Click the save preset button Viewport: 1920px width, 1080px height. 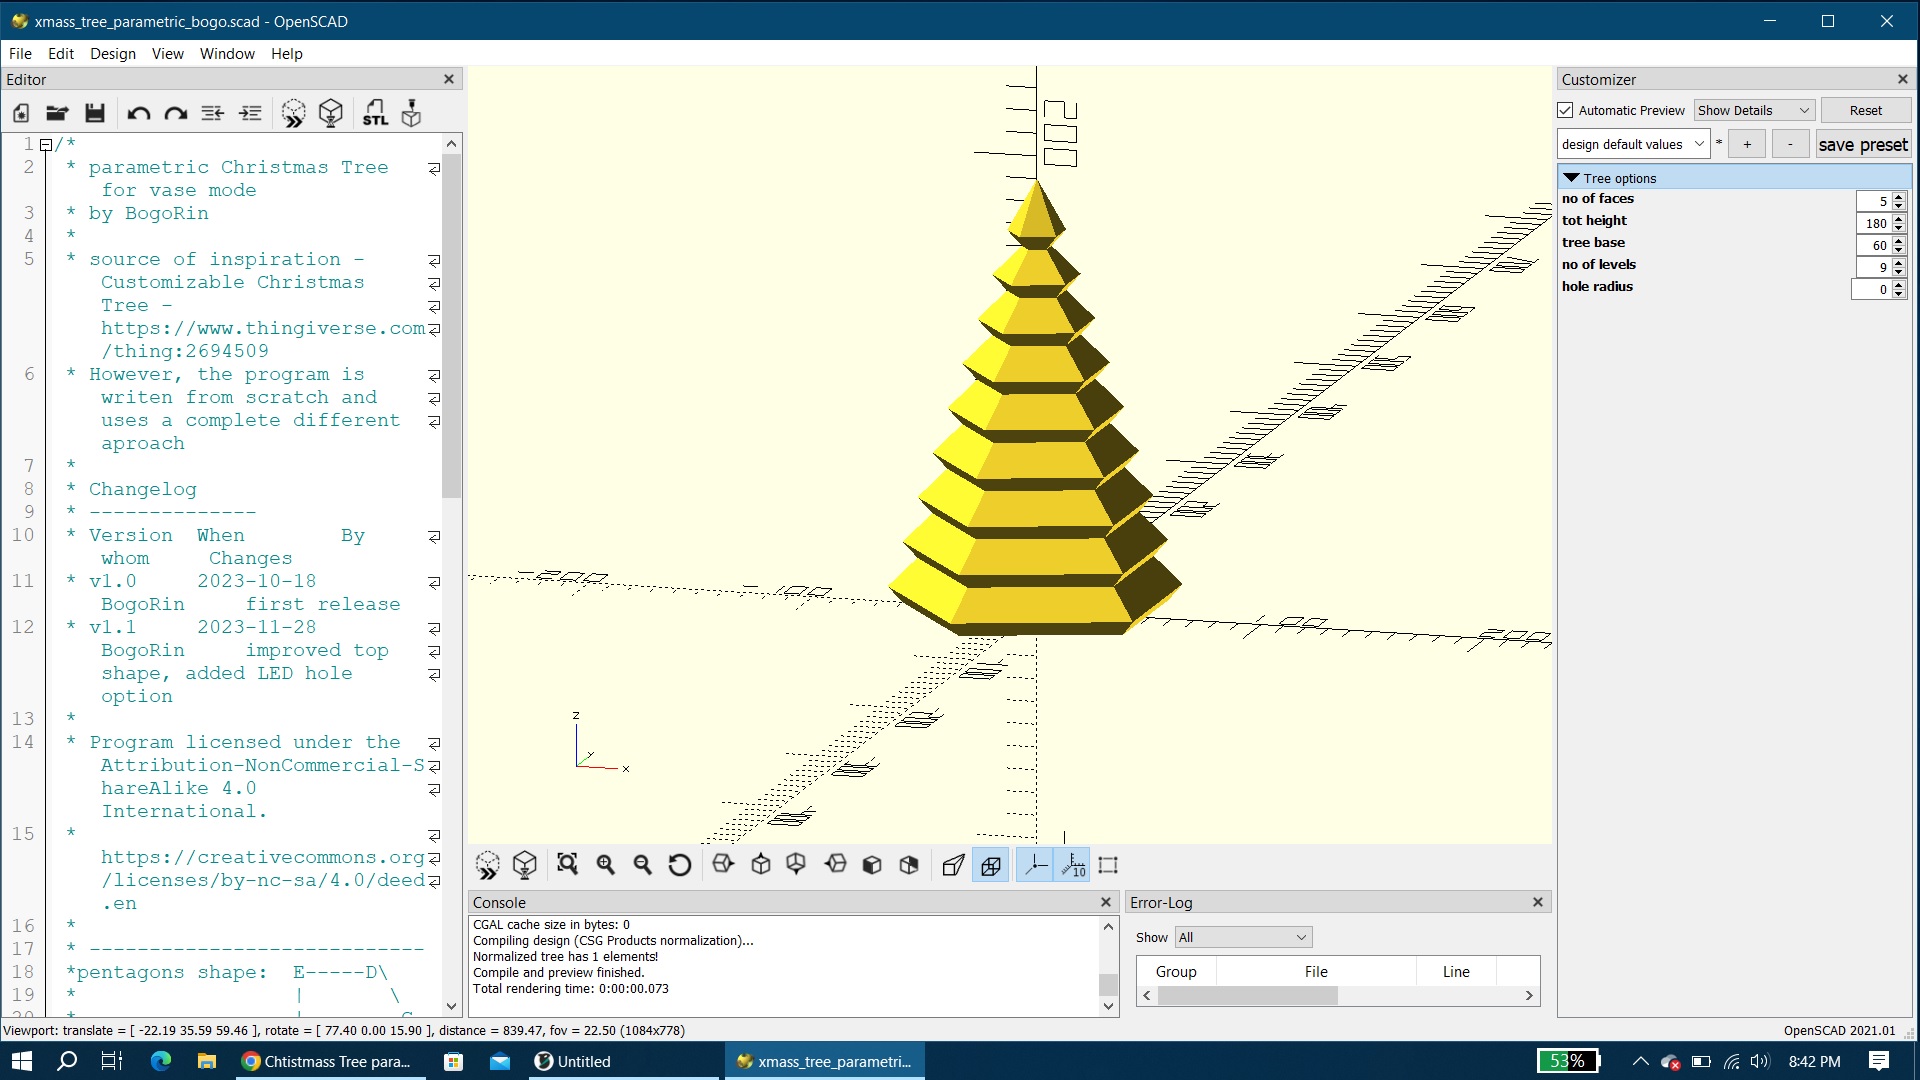[1862, 144]
